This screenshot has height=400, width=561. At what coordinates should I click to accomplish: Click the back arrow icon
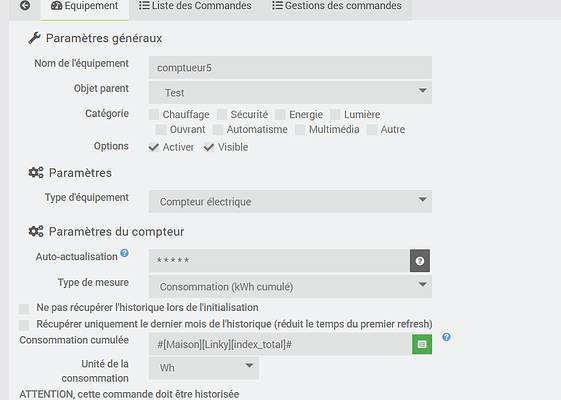tap(25, 5)
